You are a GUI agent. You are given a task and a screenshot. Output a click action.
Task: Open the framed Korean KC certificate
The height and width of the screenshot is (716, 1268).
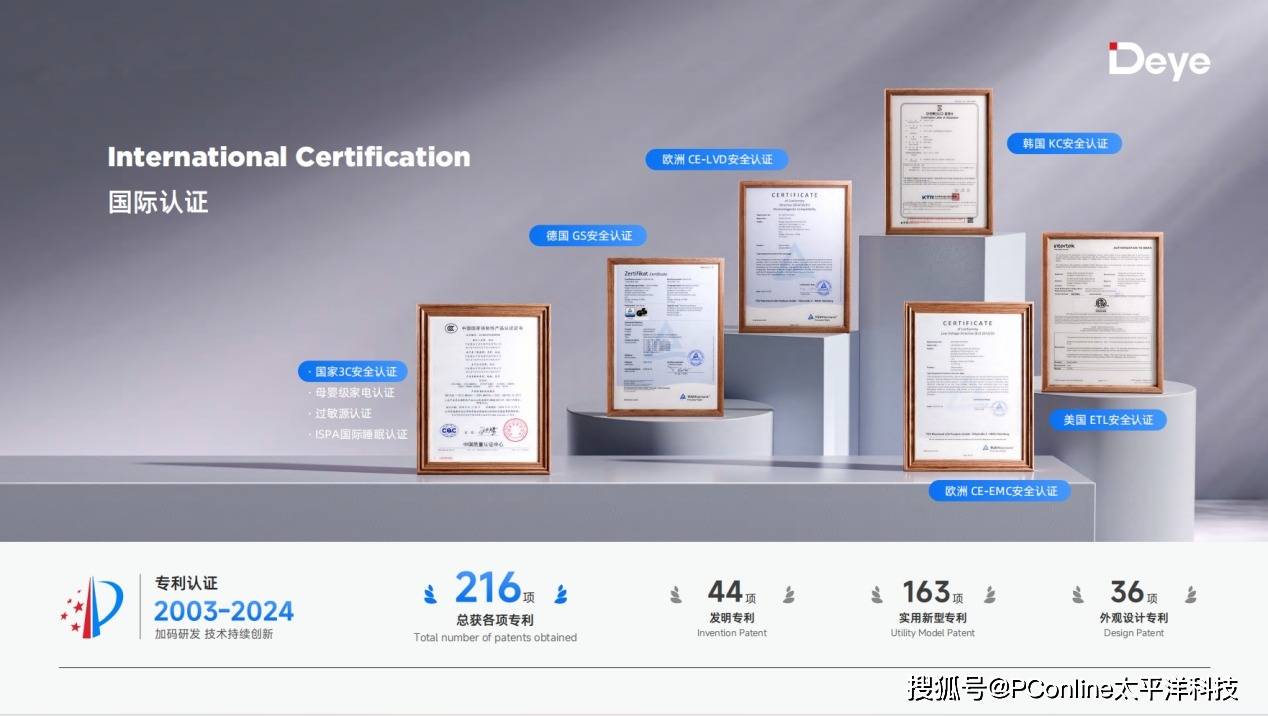point(938,161)
